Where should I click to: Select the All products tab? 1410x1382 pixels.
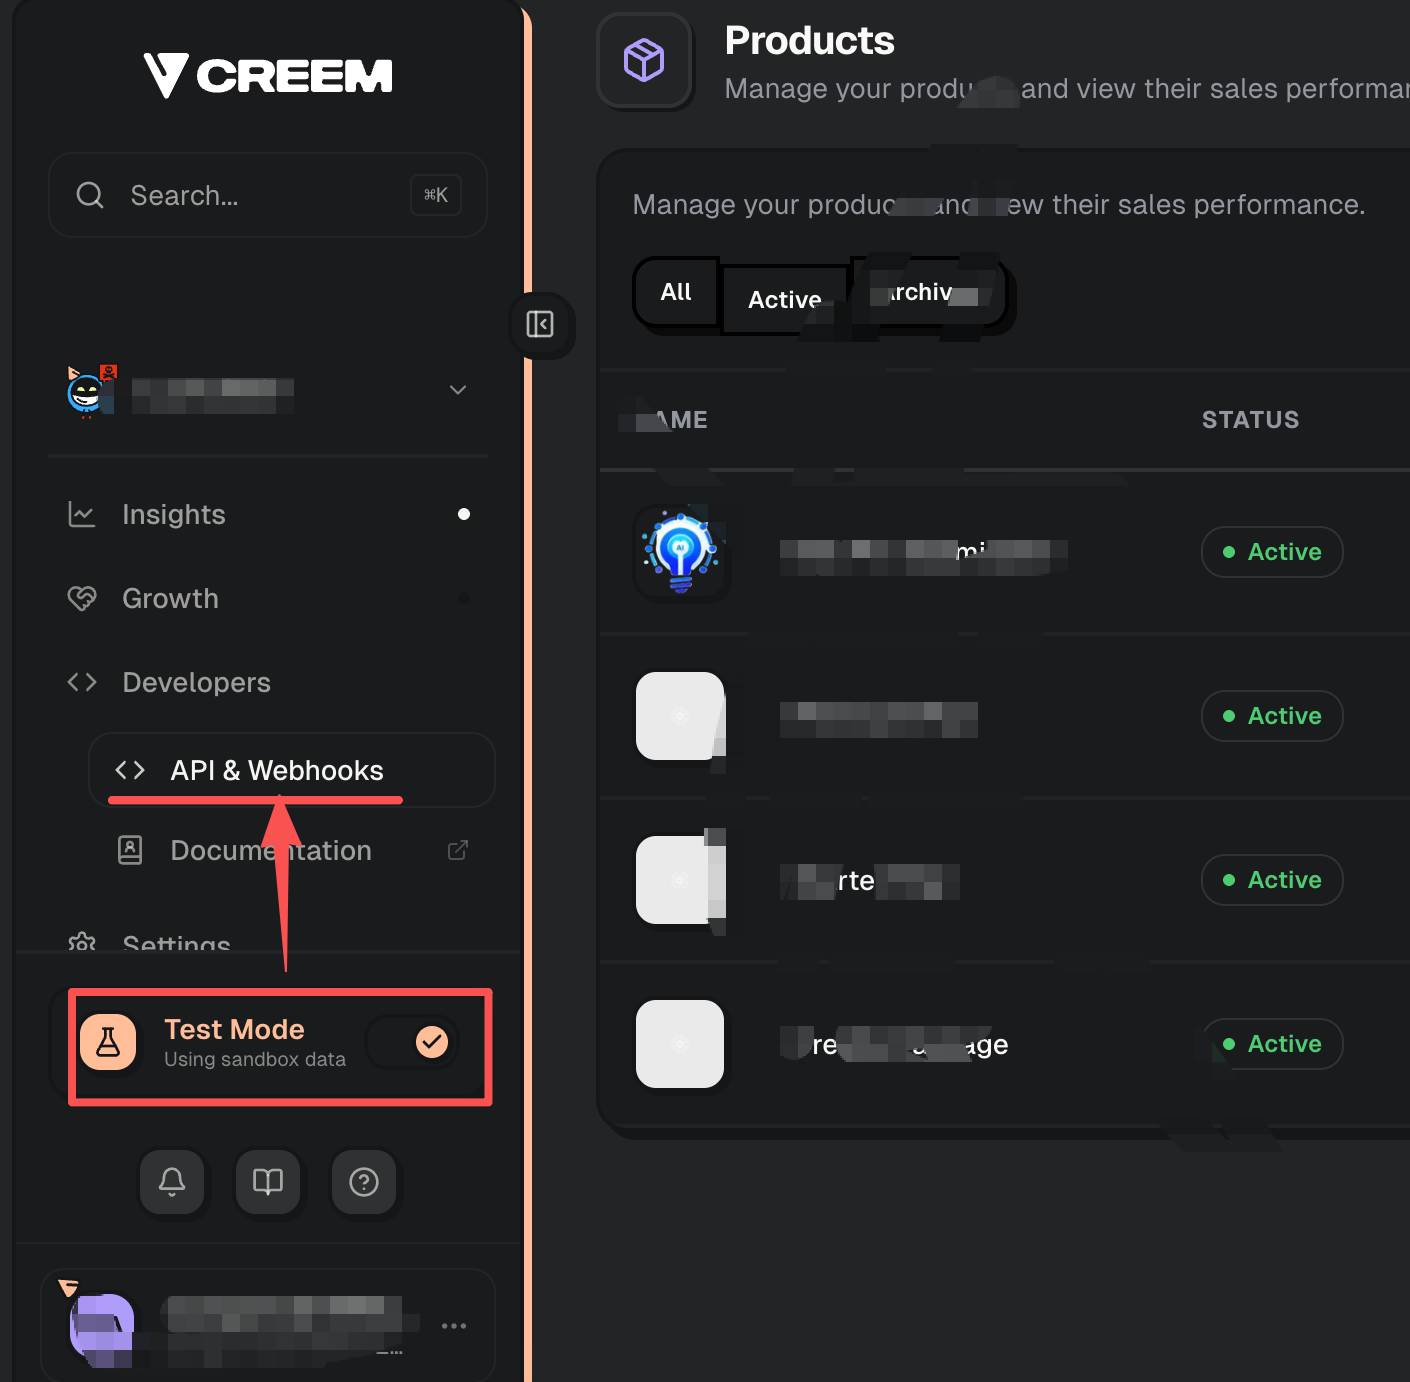(x=676, y=292)
